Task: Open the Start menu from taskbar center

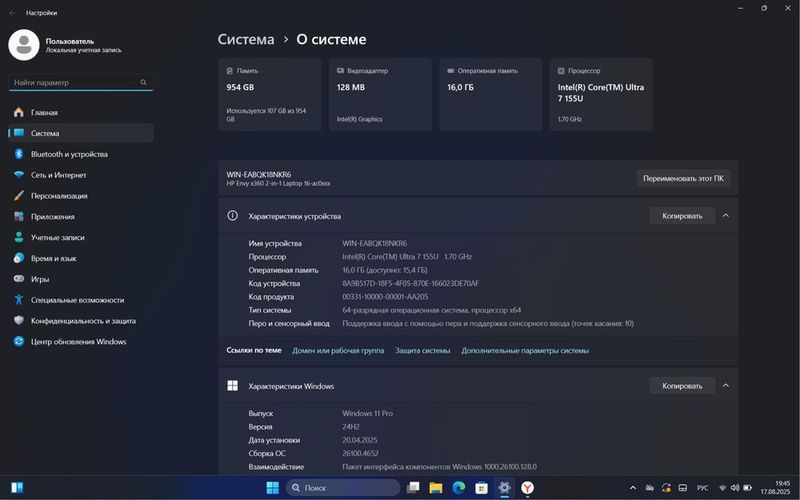Action: point(273,488)
